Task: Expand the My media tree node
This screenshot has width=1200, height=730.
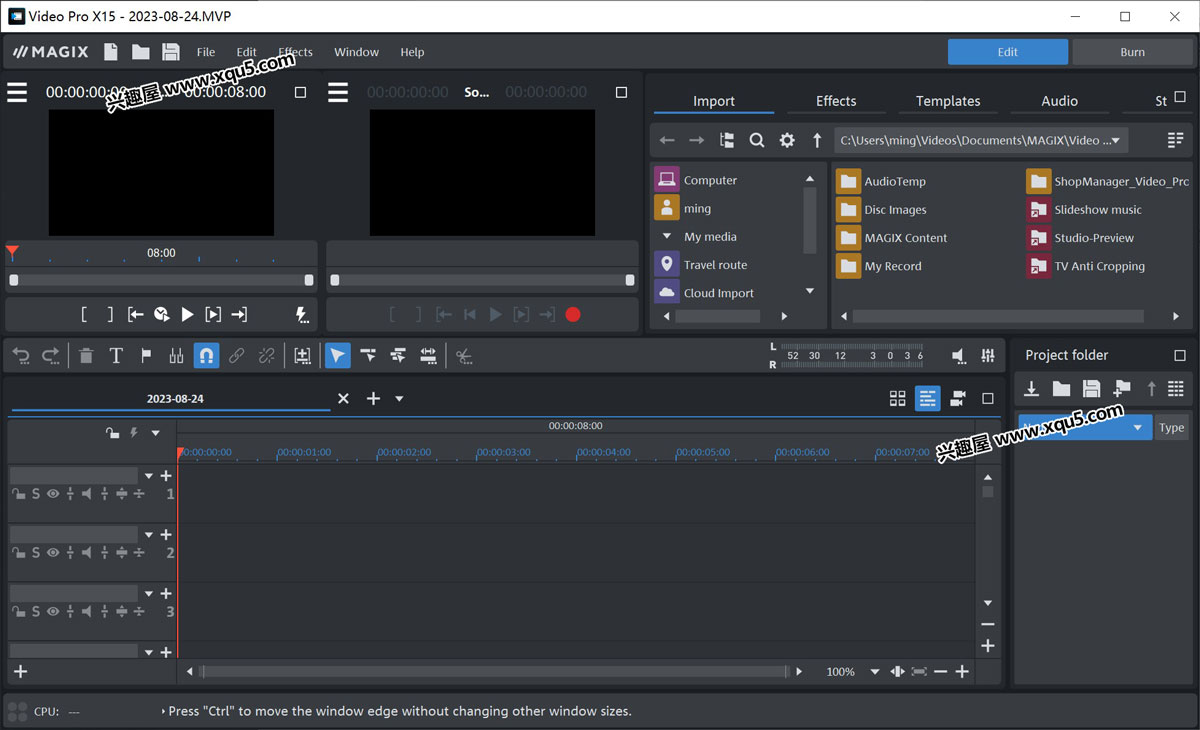Action: point(667,237)
